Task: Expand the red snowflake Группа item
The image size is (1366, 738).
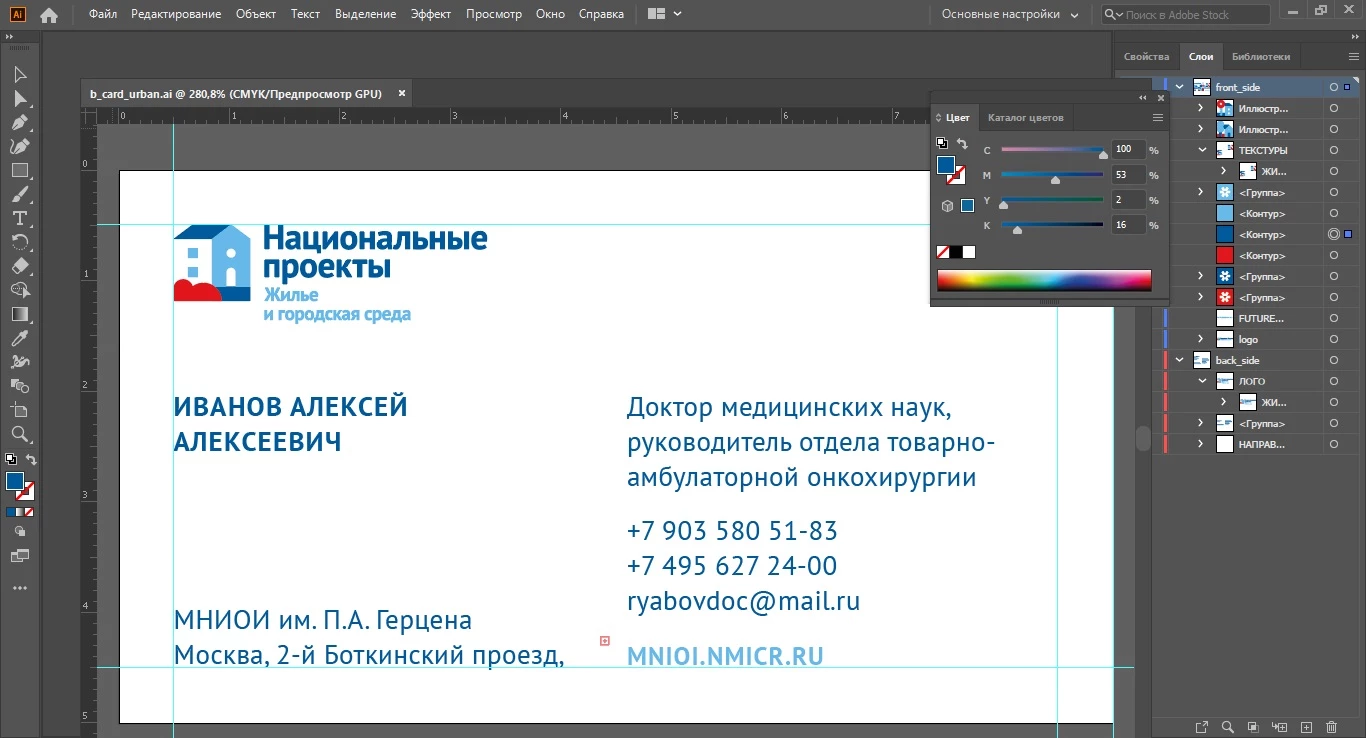Action: tap(1201, 297)
